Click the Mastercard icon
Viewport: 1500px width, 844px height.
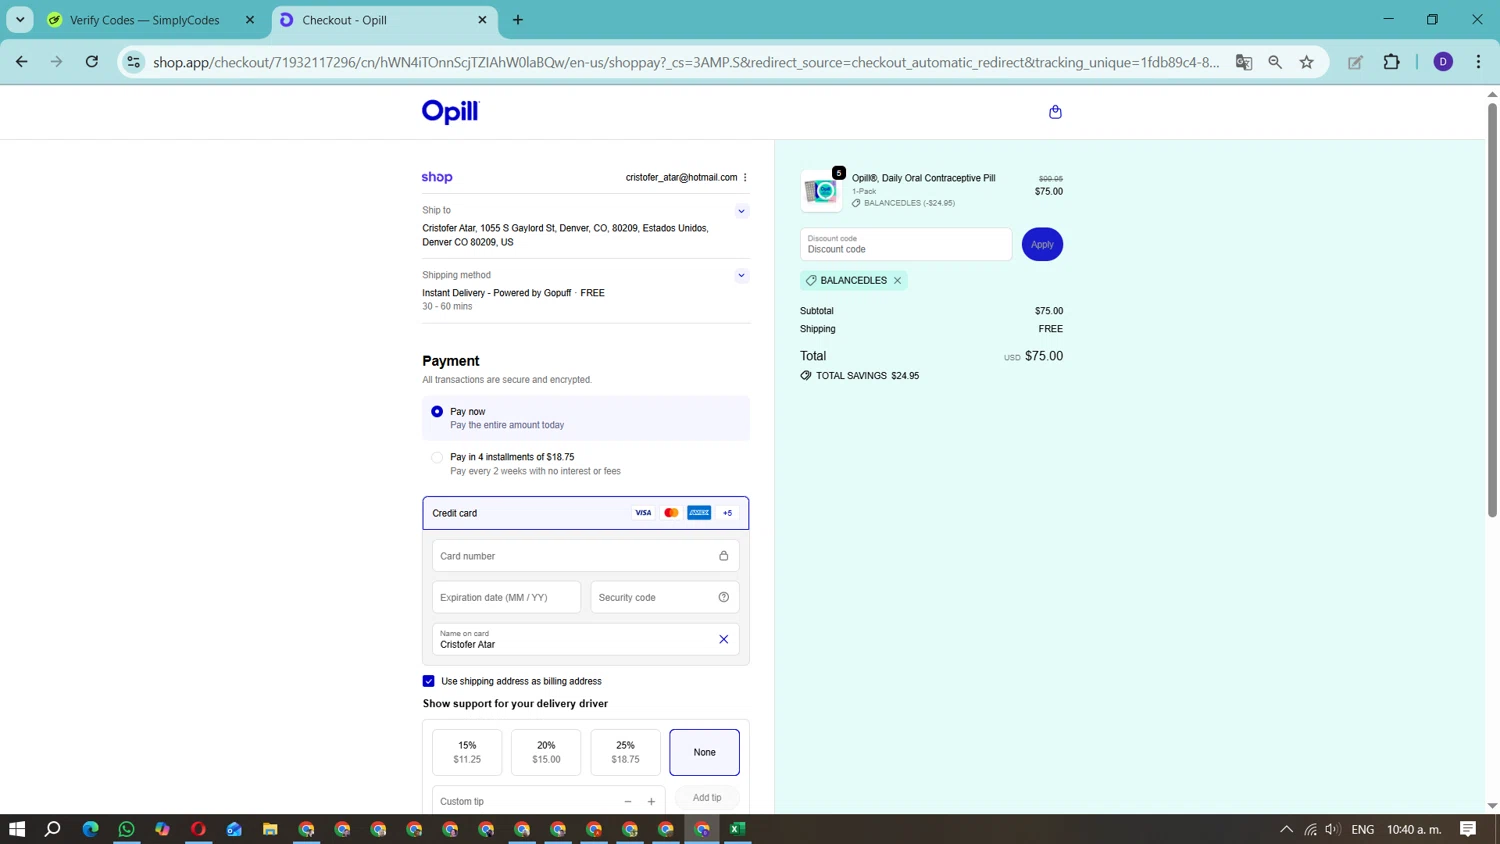[x=671, y=513]
